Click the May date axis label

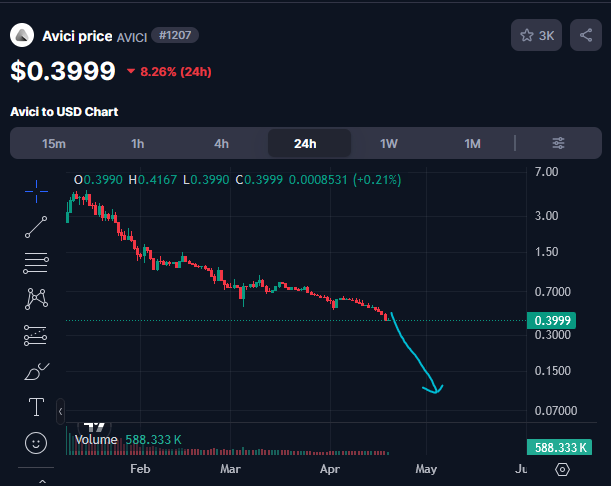pos(426,468)
